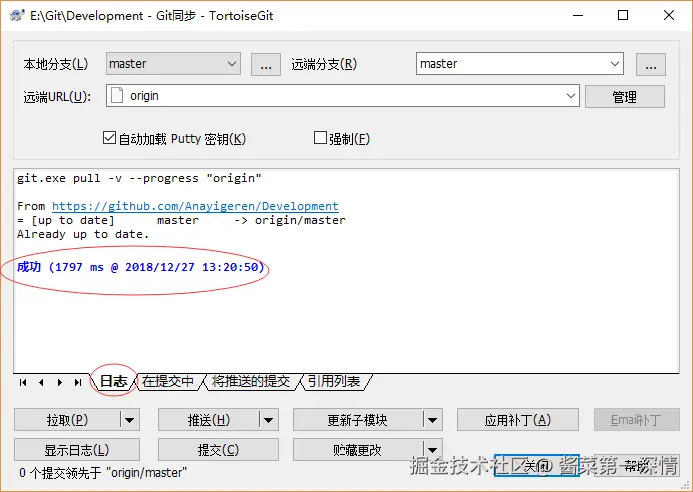Image resolution: width=693 pixels, height=492 pixels.
Task: Click the 成功 result line in log
Action: coord(141,267)
